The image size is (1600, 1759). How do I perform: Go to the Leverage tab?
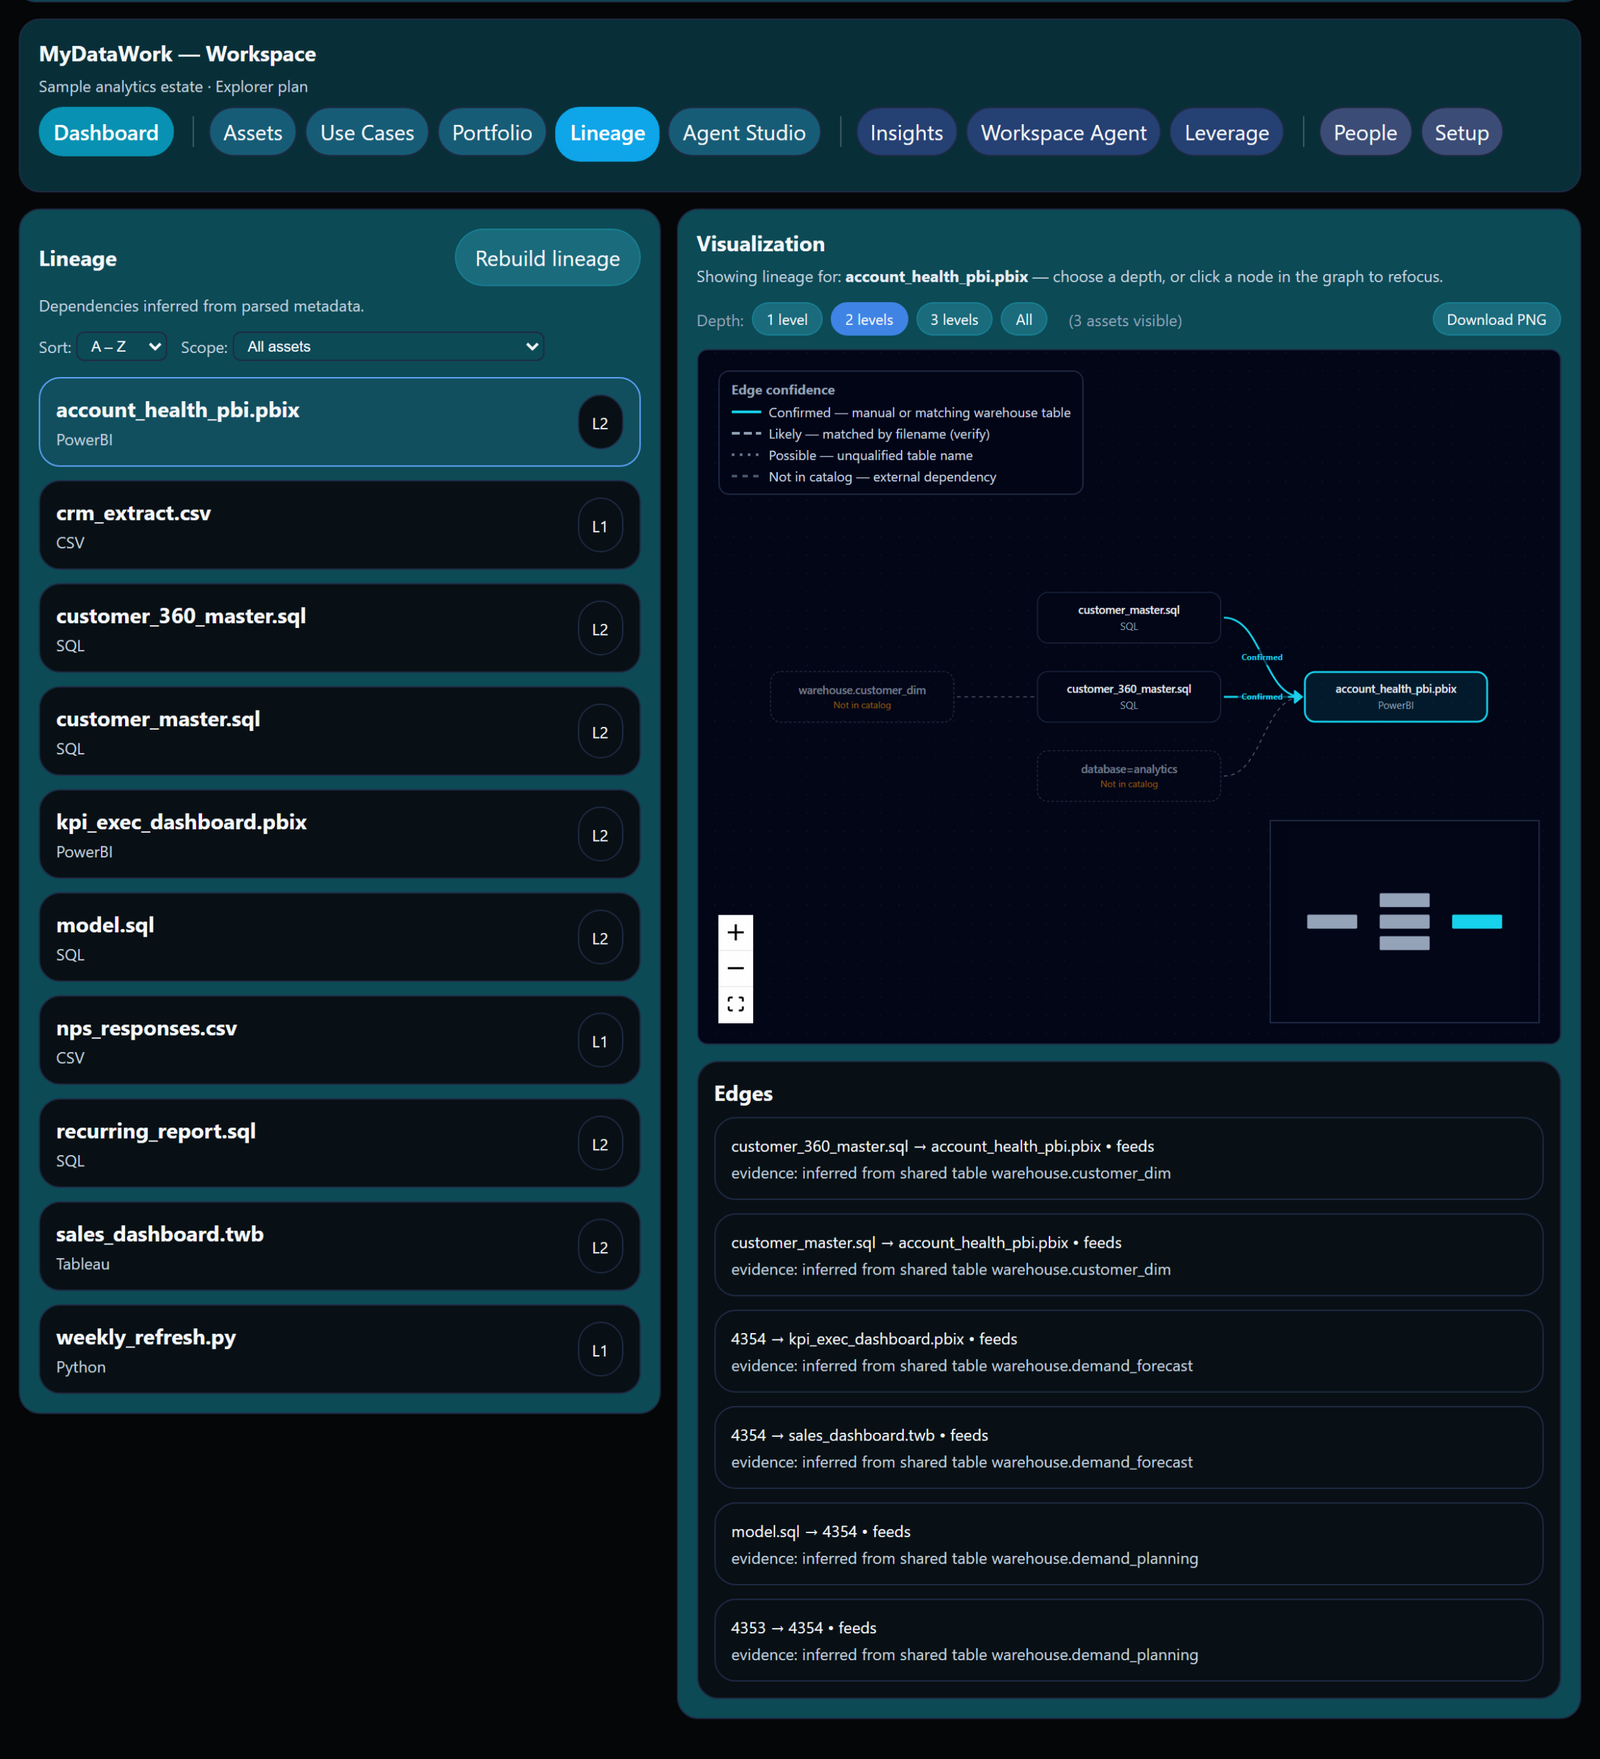coord(1226,133)
